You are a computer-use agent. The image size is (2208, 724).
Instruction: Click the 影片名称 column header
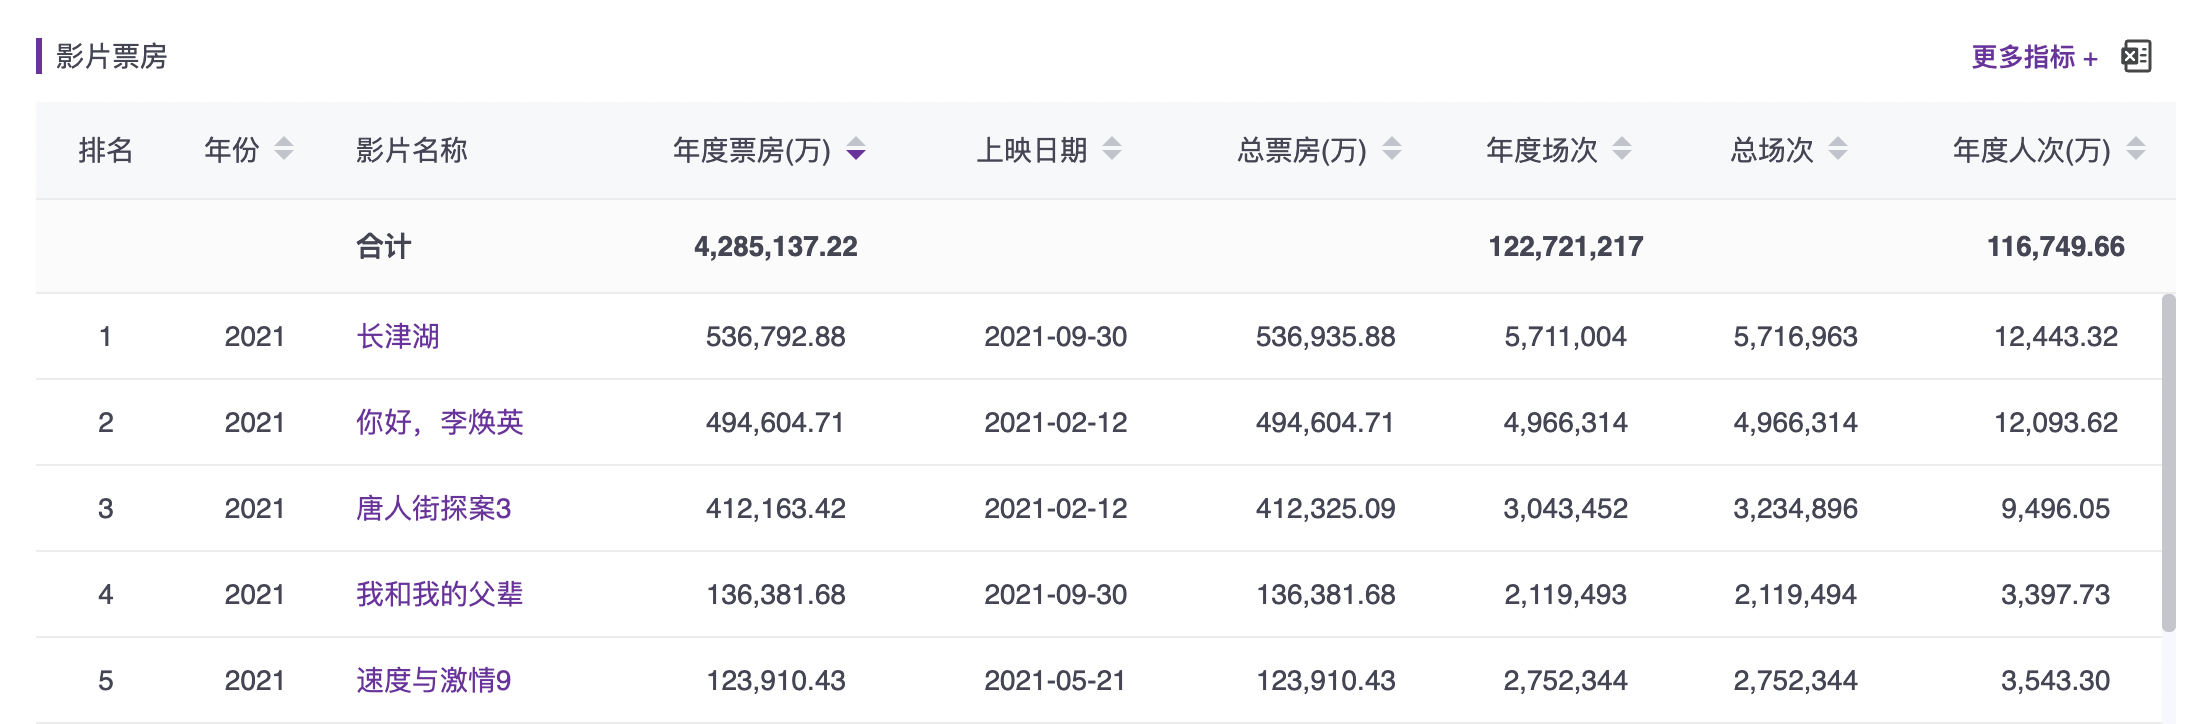[411, 150]
